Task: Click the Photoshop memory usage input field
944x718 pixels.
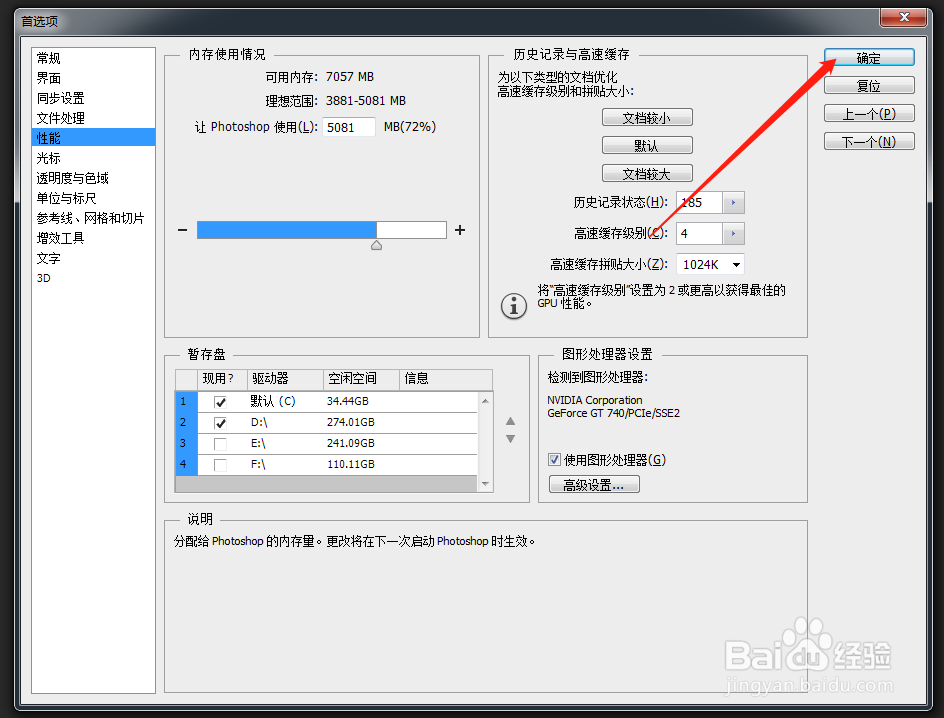Action: (349, 127)
